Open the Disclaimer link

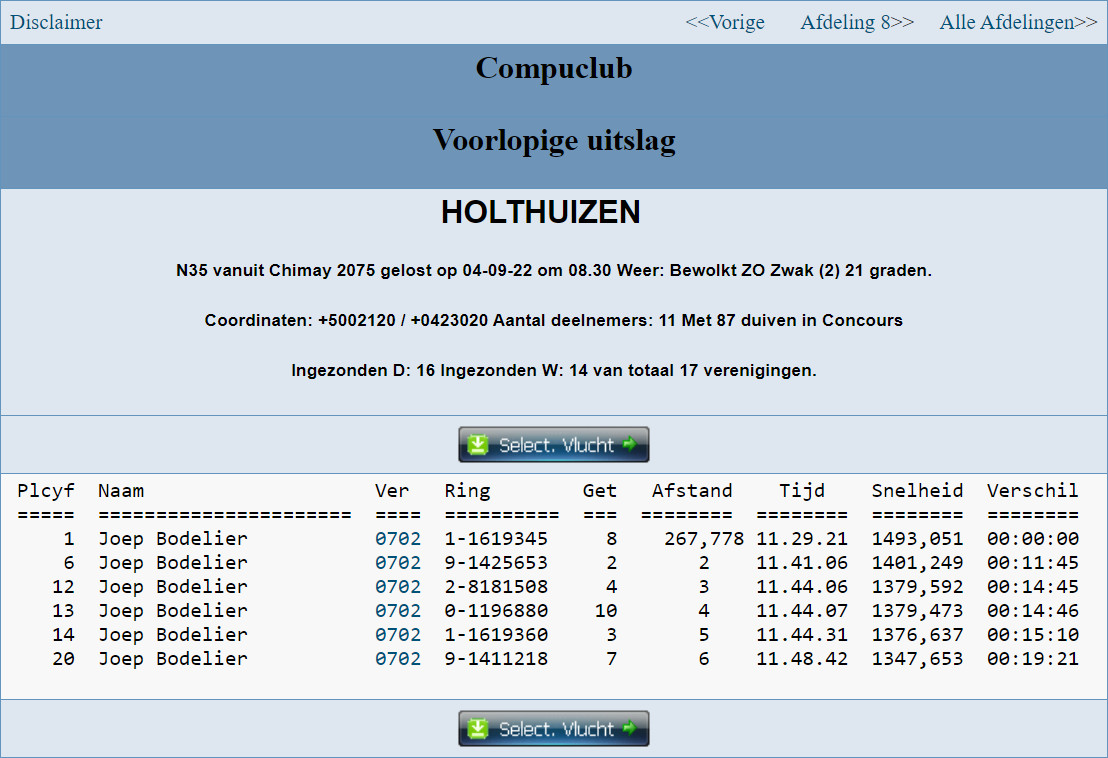pyautogui.click(x=56, y=22)
